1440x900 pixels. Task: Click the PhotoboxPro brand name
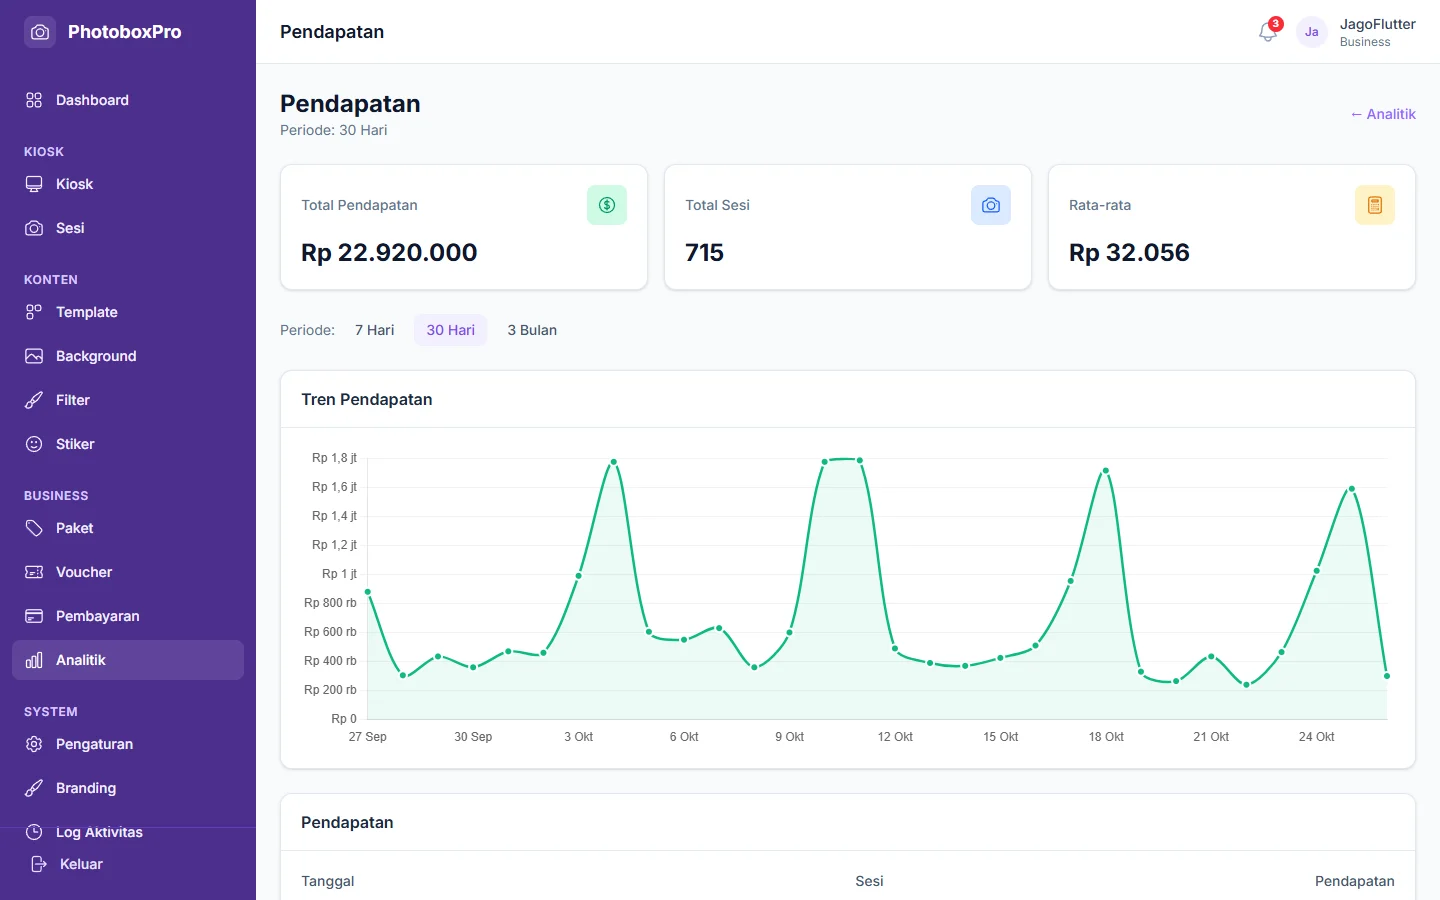click(125, 32)
